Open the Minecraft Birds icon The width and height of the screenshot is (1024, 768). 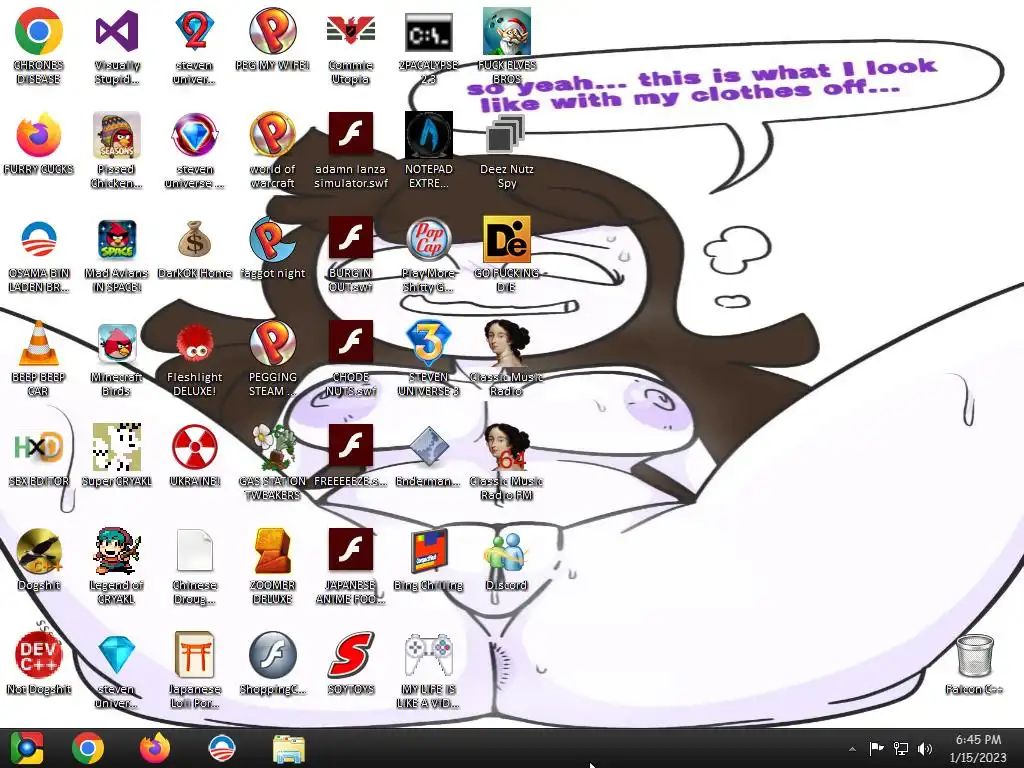click(x=116, y=344)
